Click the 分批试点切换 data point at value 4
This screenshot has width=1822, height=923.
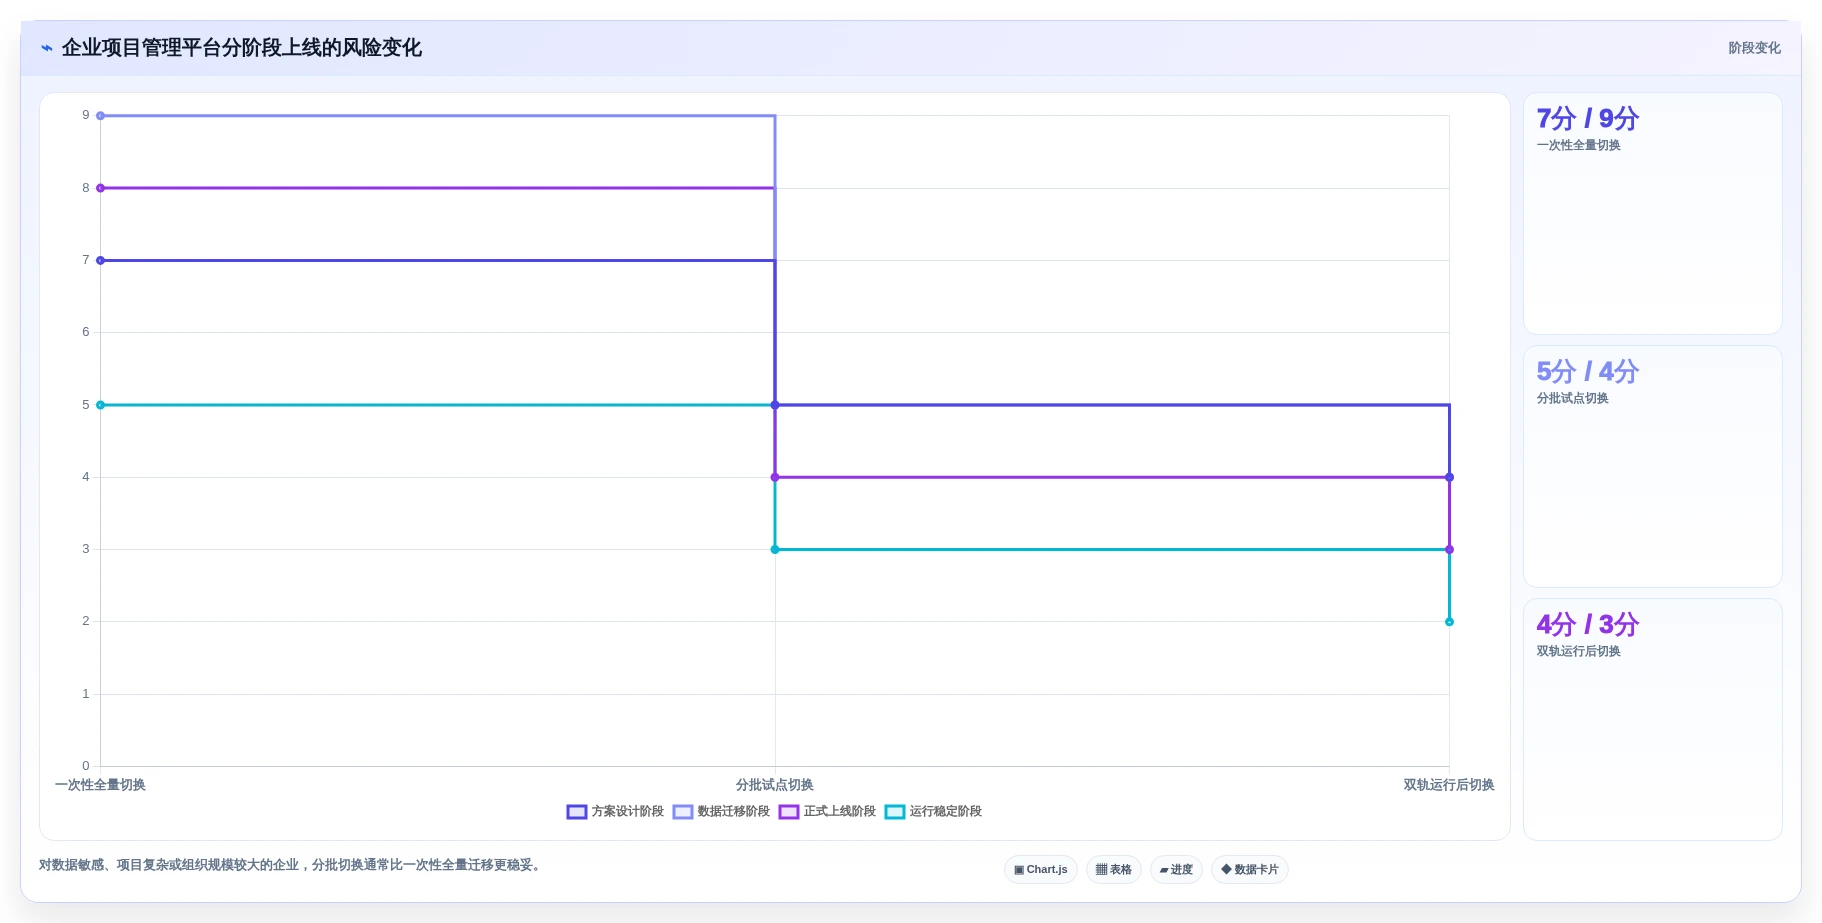[x=775, y=477]
